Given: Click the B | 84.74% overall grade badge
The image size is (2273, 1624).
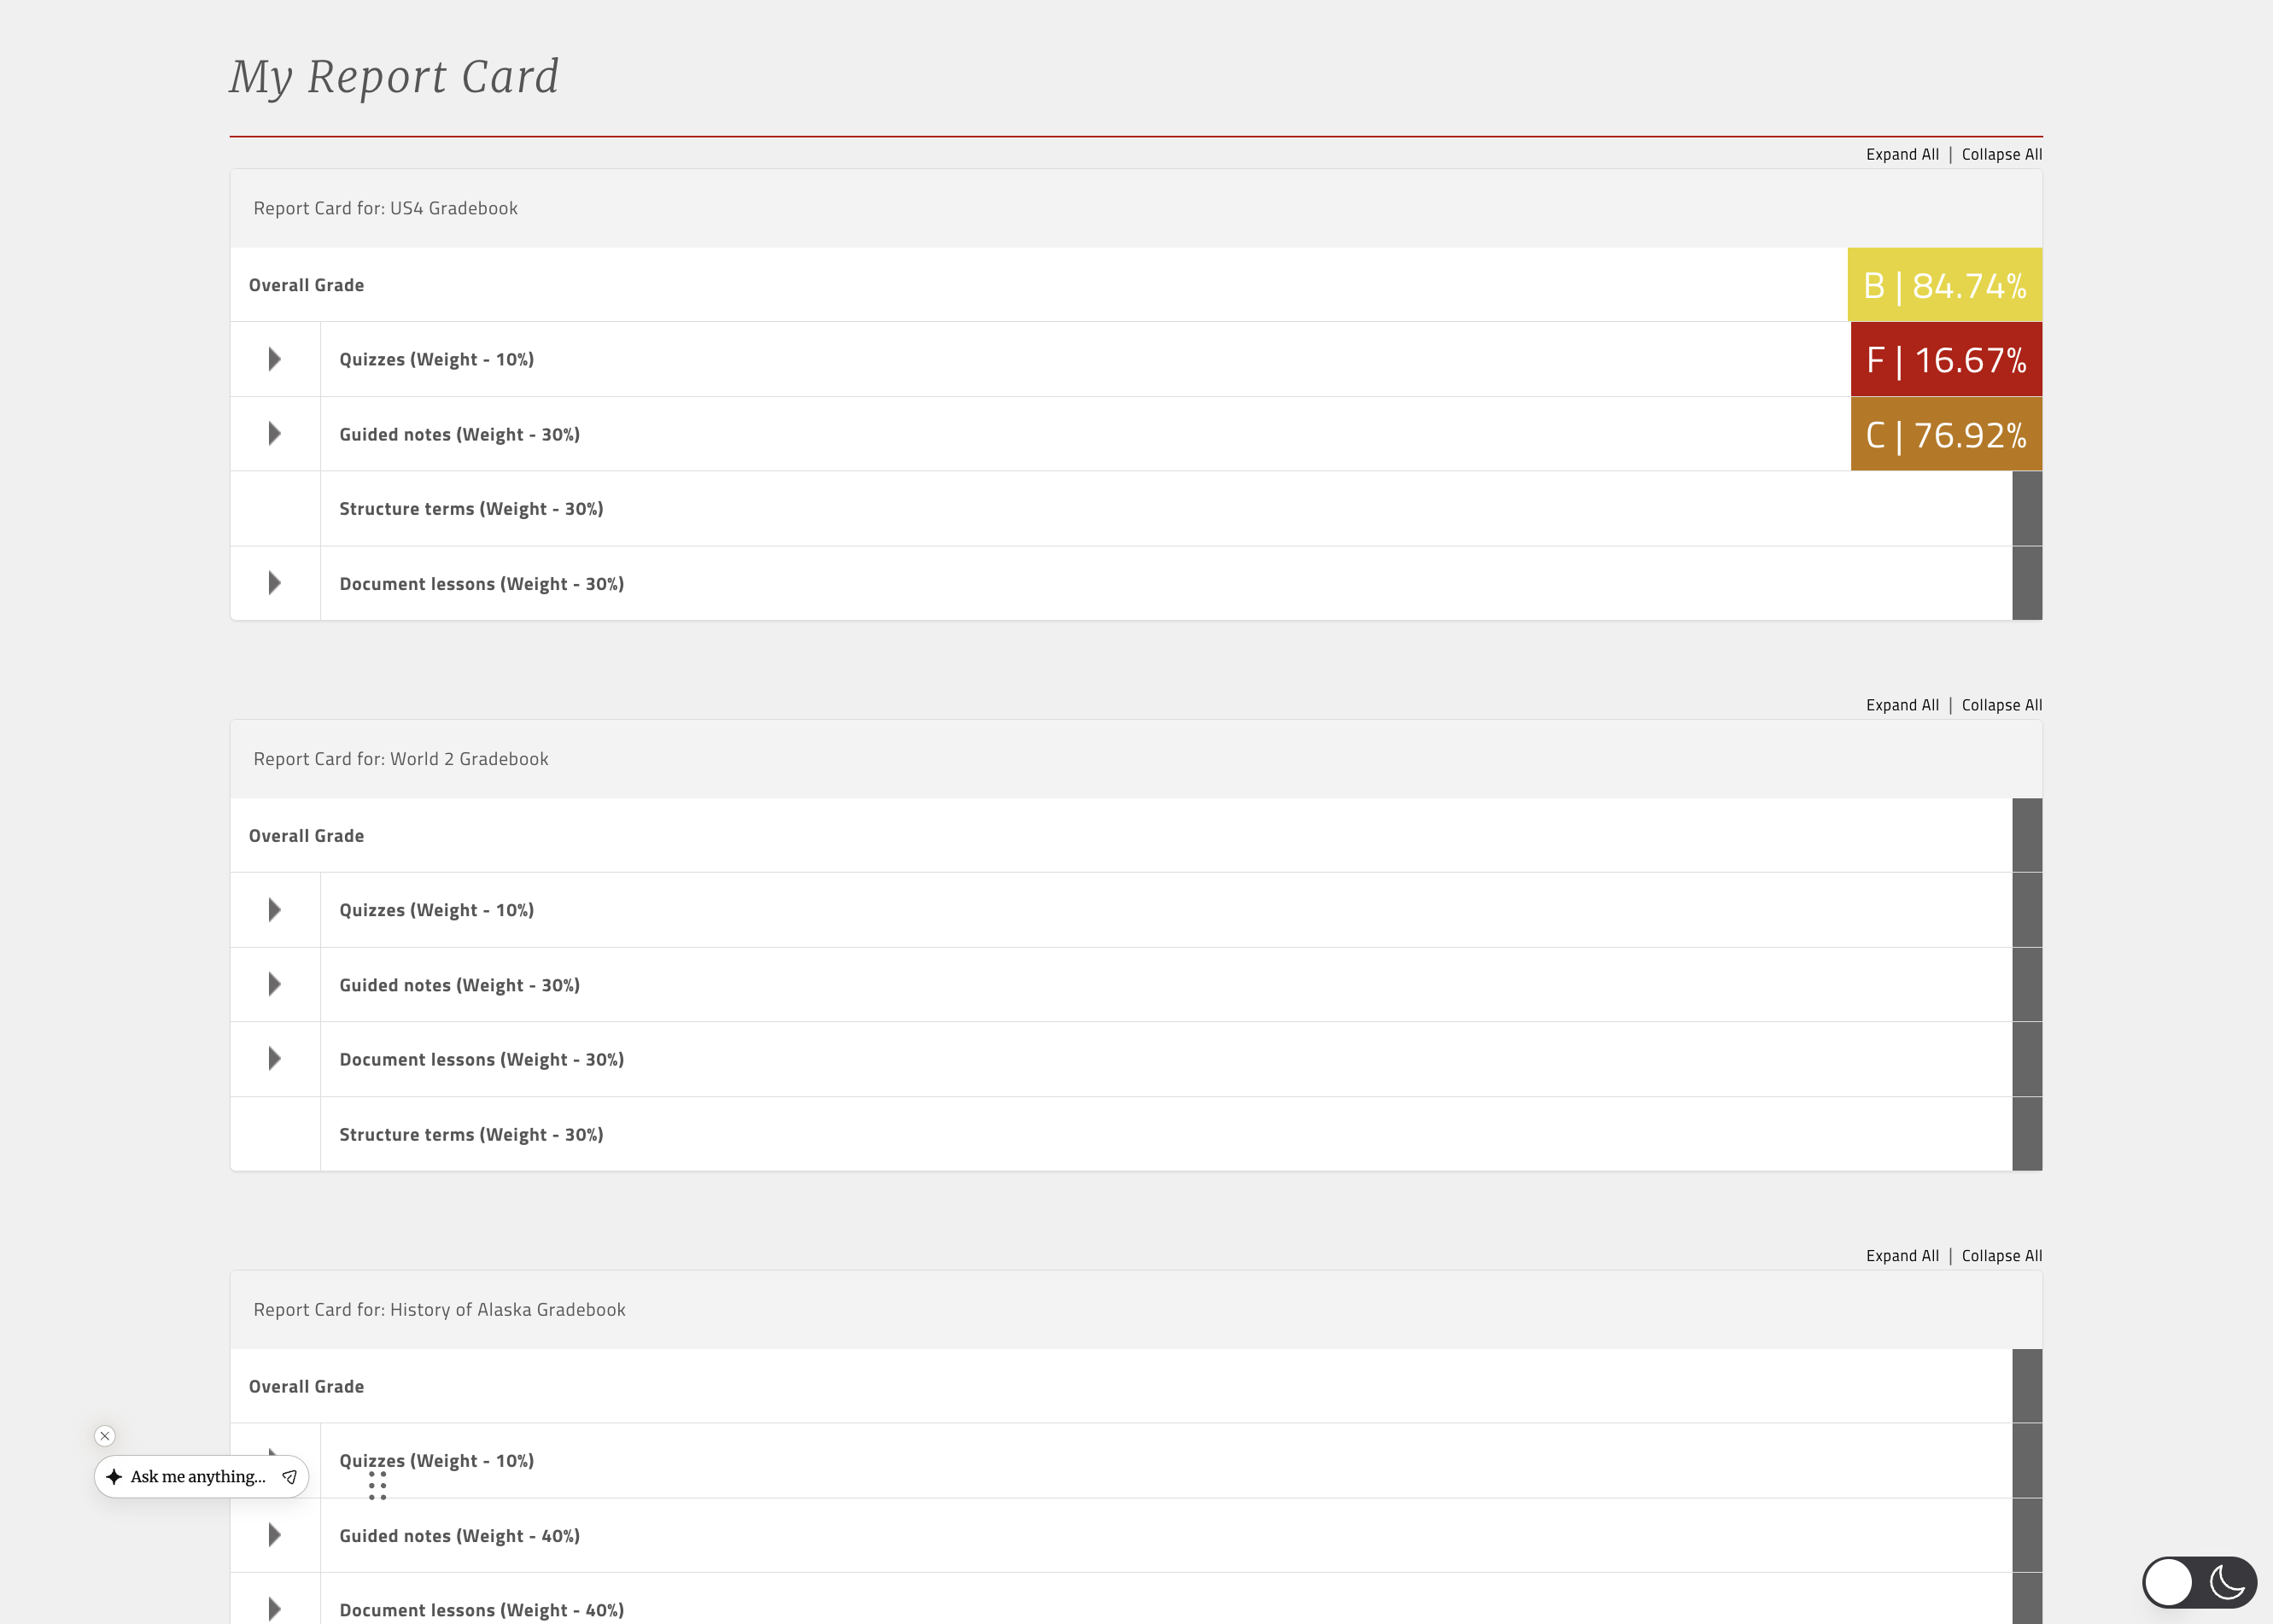Looking at the screenshot, I should (x=1945, y=285).
